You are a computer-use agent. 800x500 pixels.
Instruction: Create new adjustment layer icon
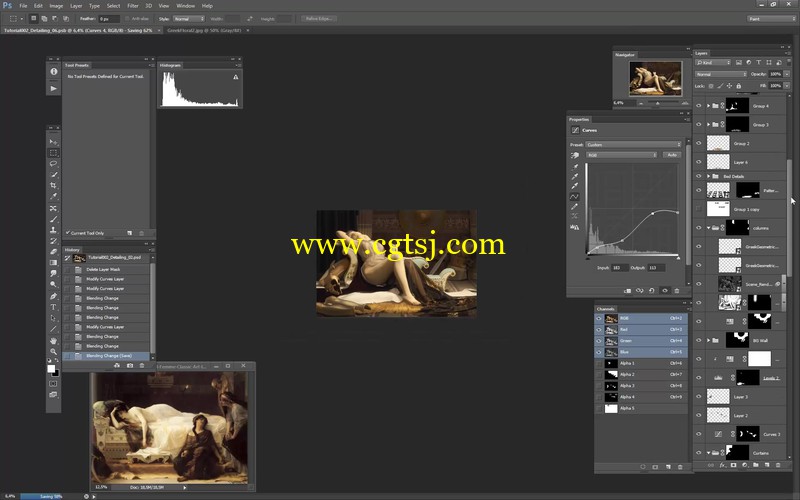(x=745, y=465)
